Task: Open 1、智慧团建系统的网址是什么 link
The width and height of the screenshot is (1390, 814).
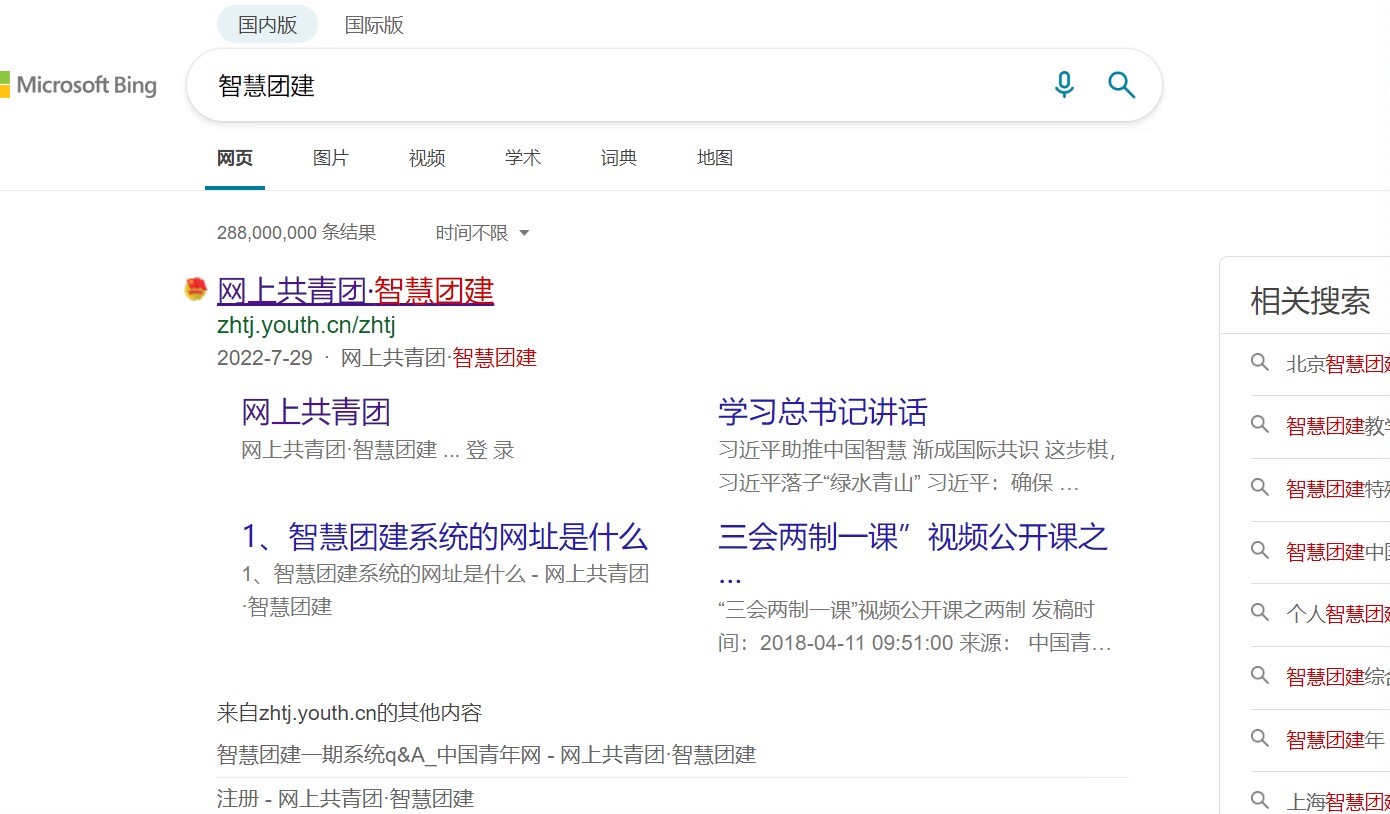Action: (x=444, y=537)
